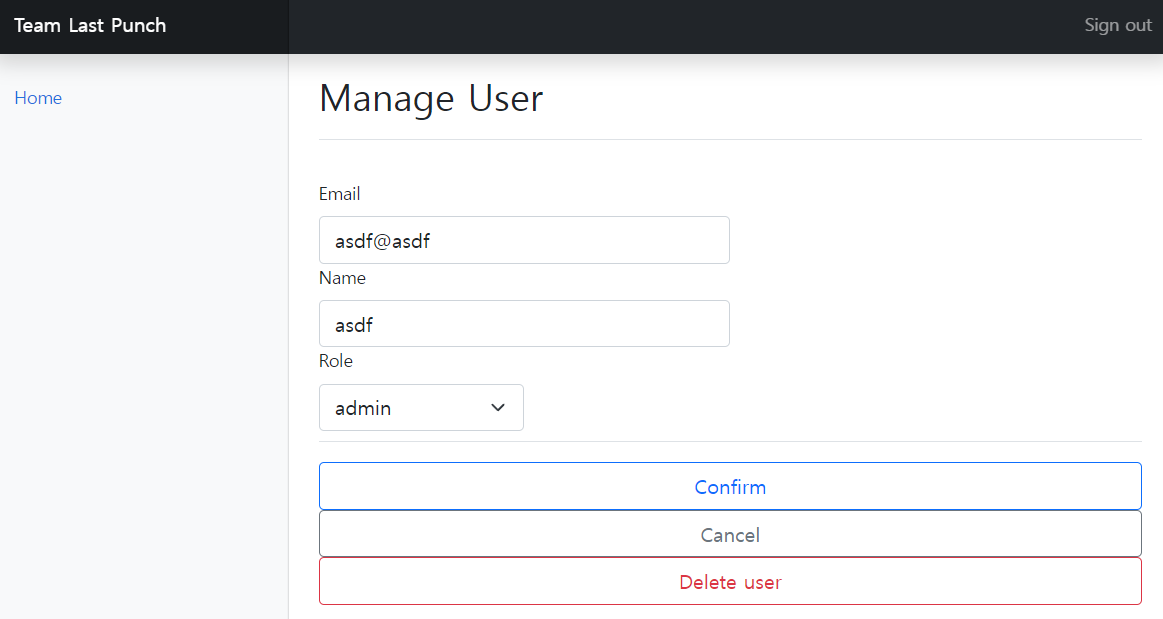Open the Role dropdown chevron
1163x619 pixels.
point(497,407)
